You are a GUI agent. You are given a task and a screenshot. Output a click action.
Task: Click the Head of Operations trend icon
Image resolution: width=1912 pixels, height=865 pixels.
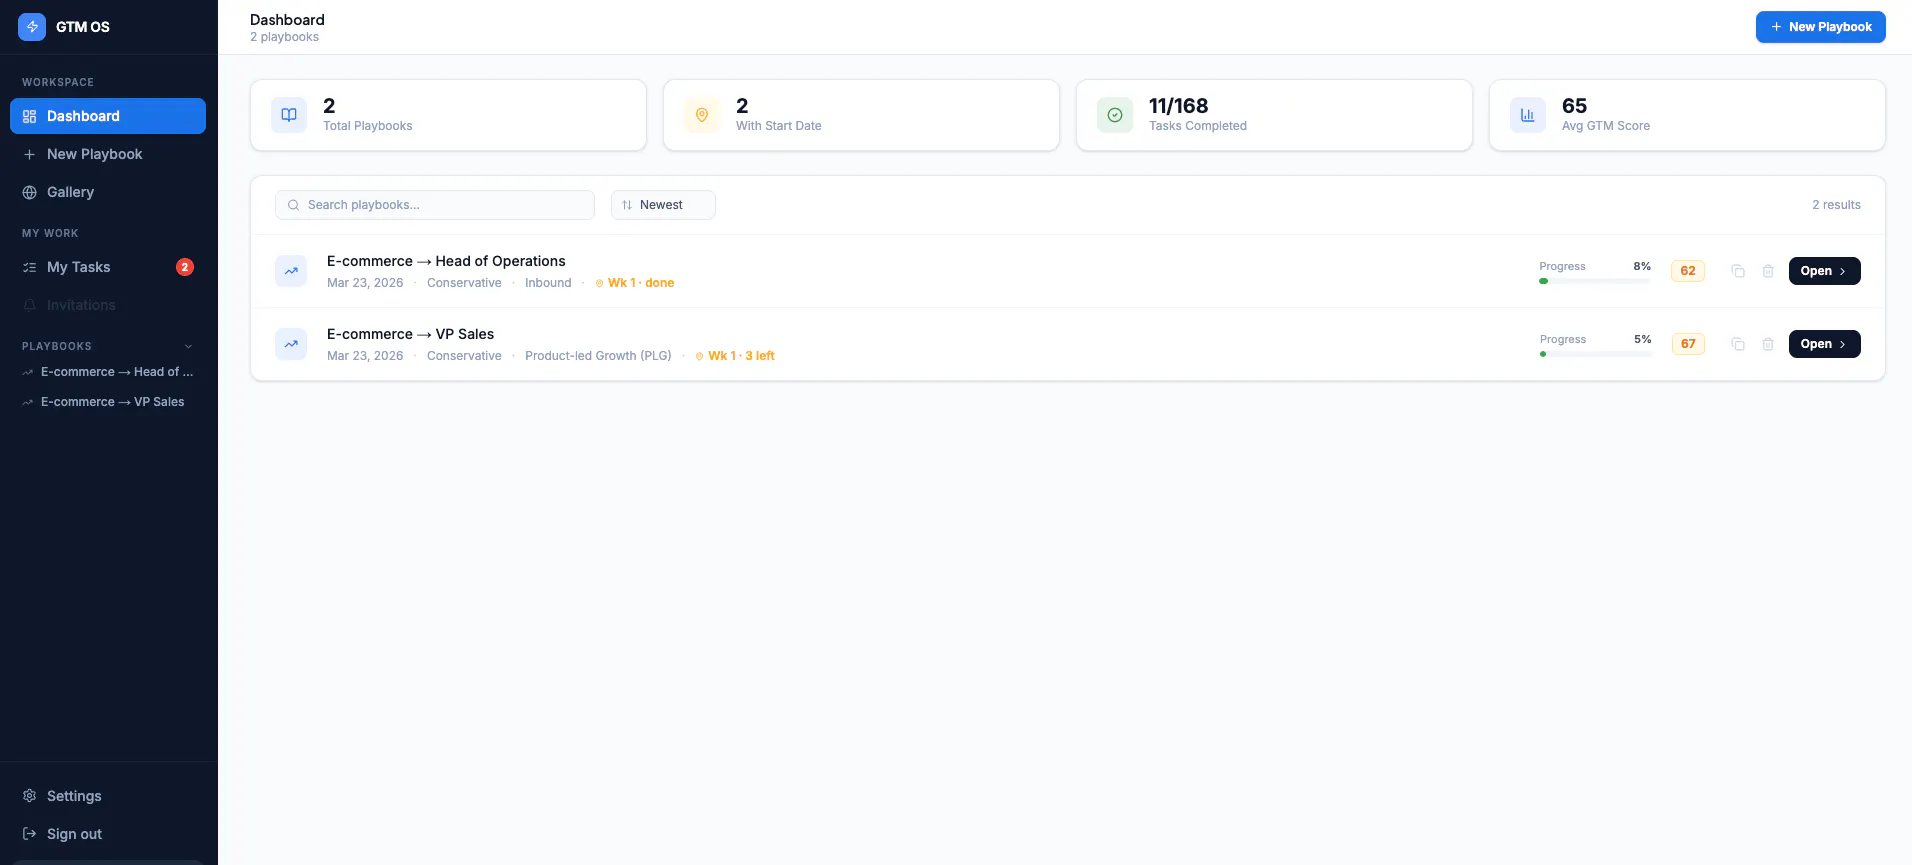click(x=291, y=271)
